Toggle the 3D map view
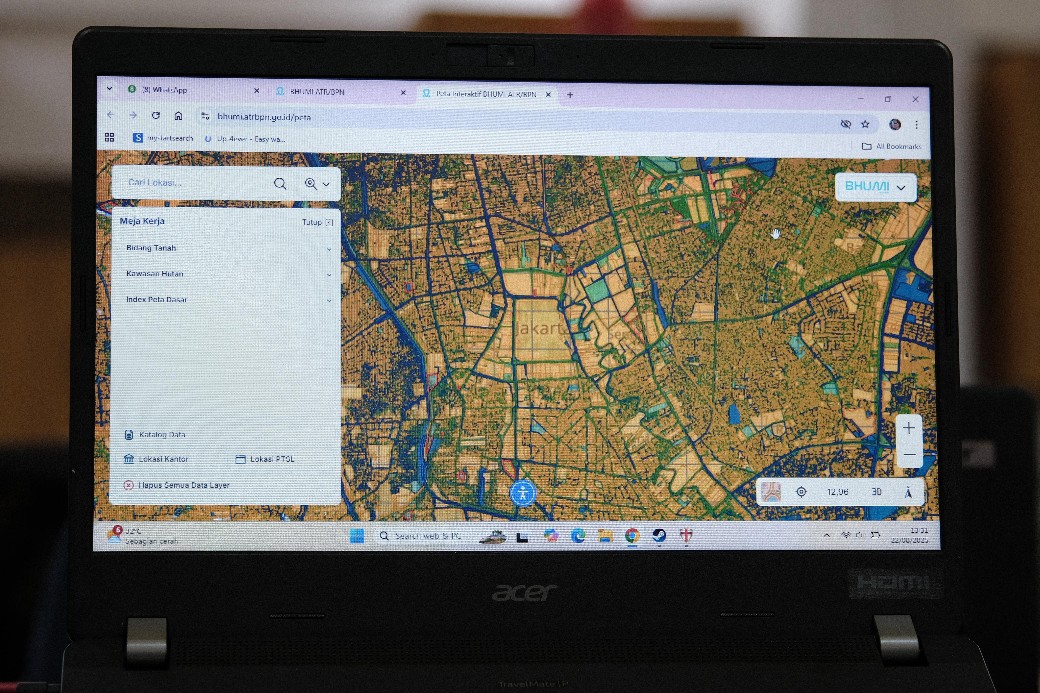1040x693 pixels. click(876, 492)
